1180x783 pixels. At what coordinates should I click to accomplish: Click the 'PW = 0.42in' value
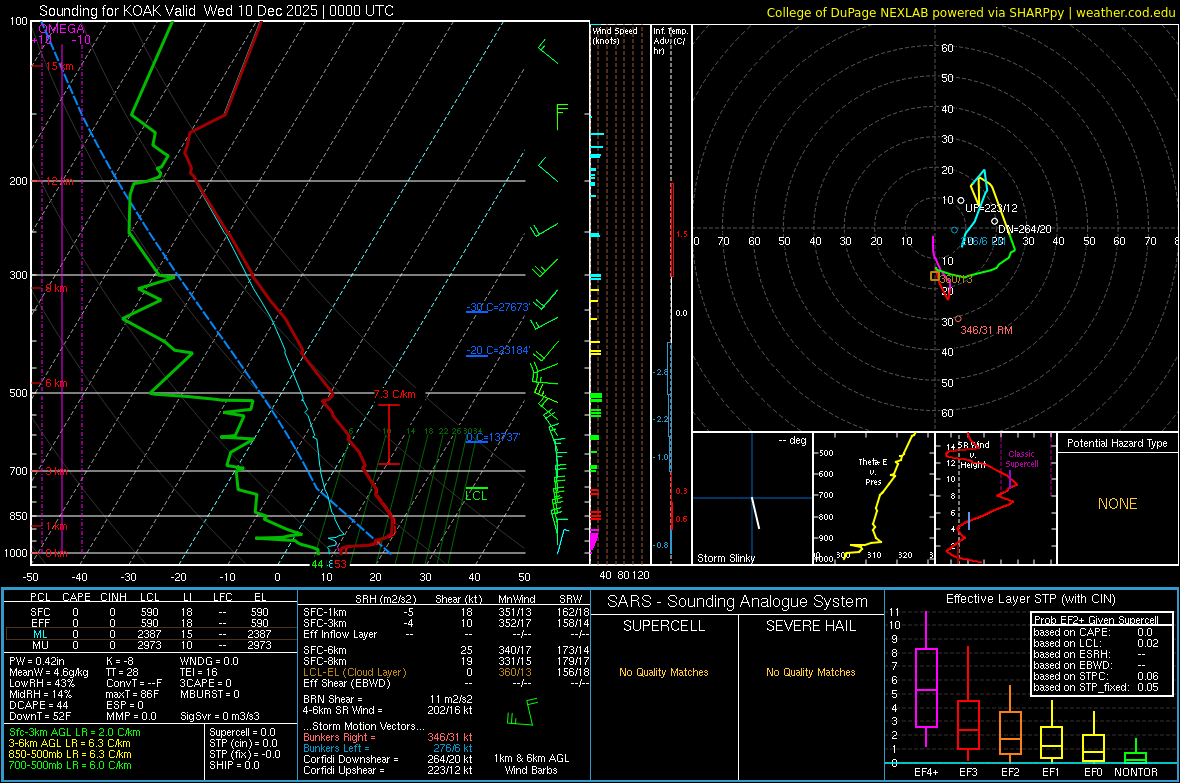coord(37,661)
